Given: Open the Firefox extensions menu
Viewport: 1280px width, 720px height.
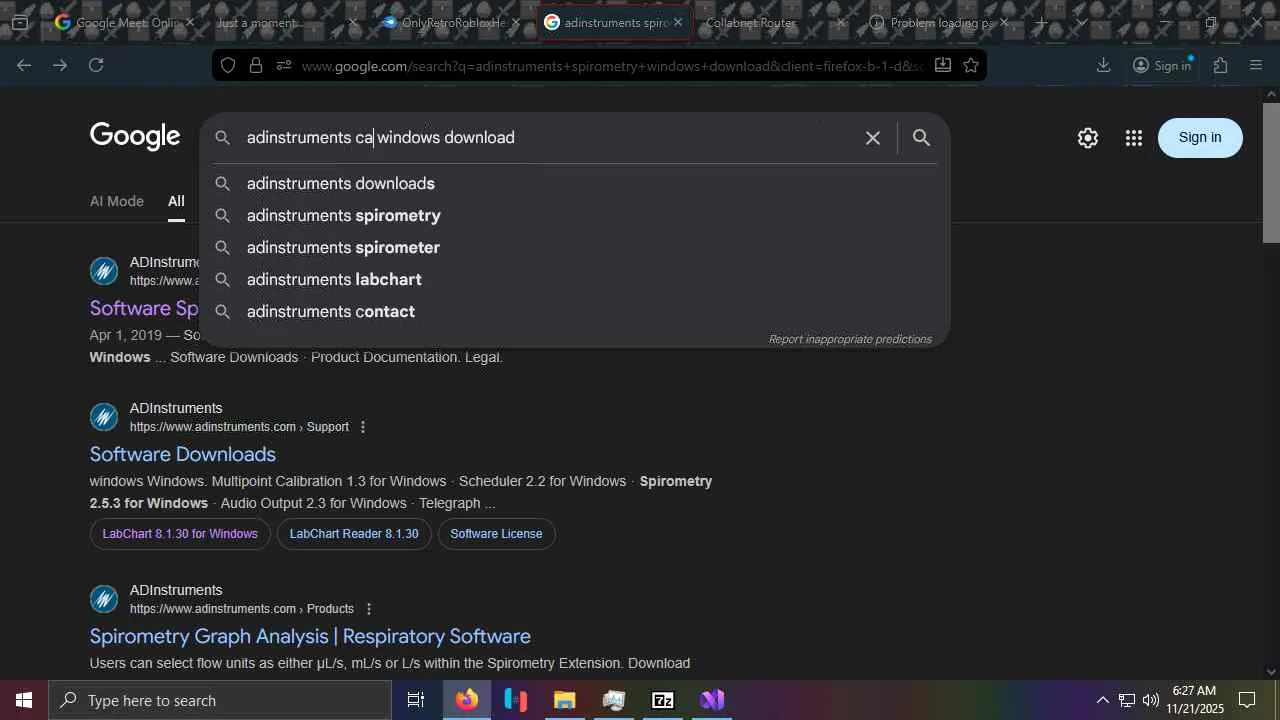Looking at the screenshot, I should pos(1221,65).
